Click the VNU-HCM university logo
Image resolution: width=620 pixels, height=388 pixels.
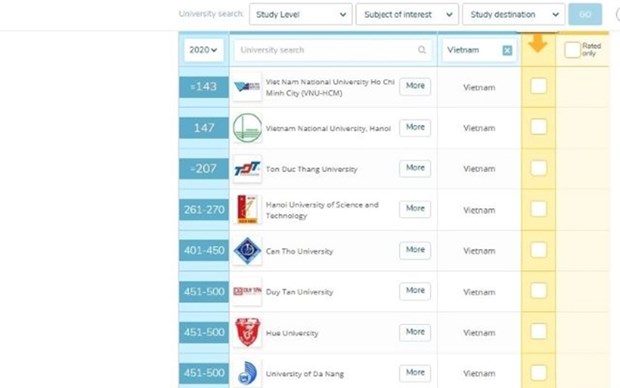[247, 87]
